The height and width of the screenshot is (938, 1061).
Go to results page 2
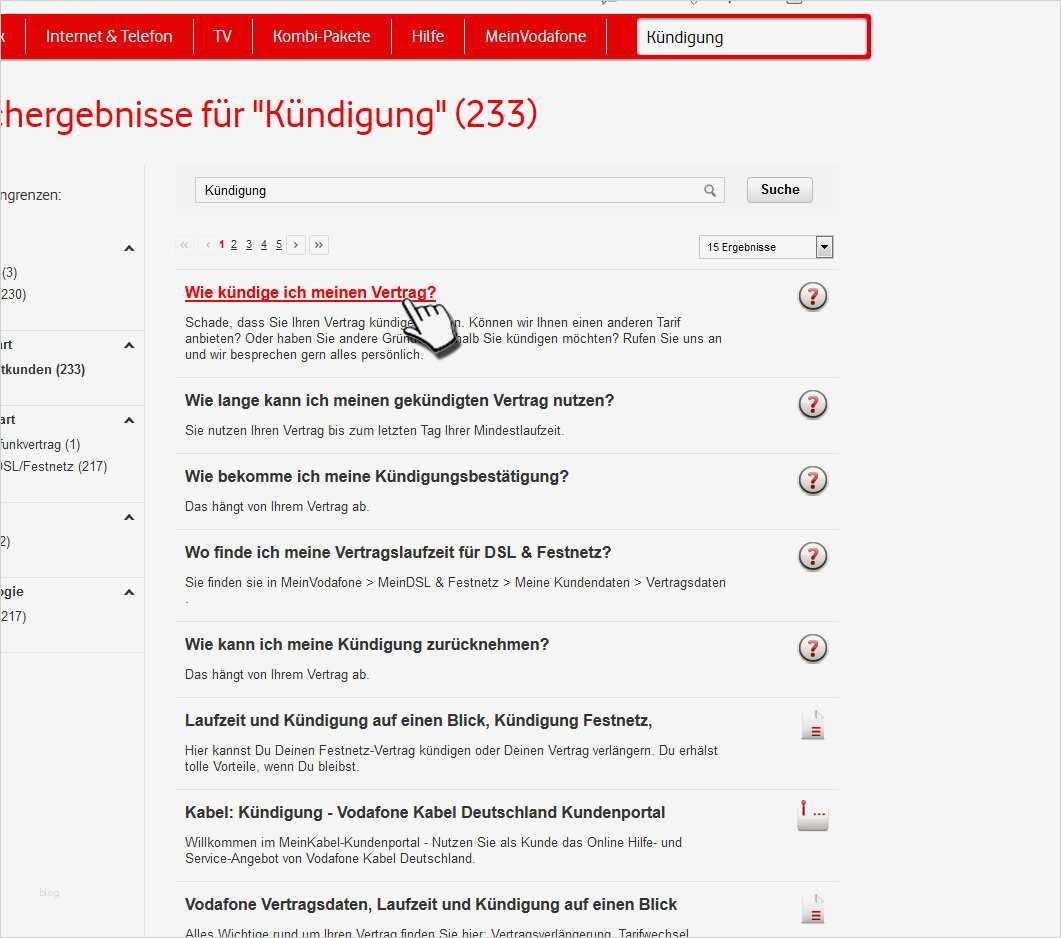click(234, 245)
